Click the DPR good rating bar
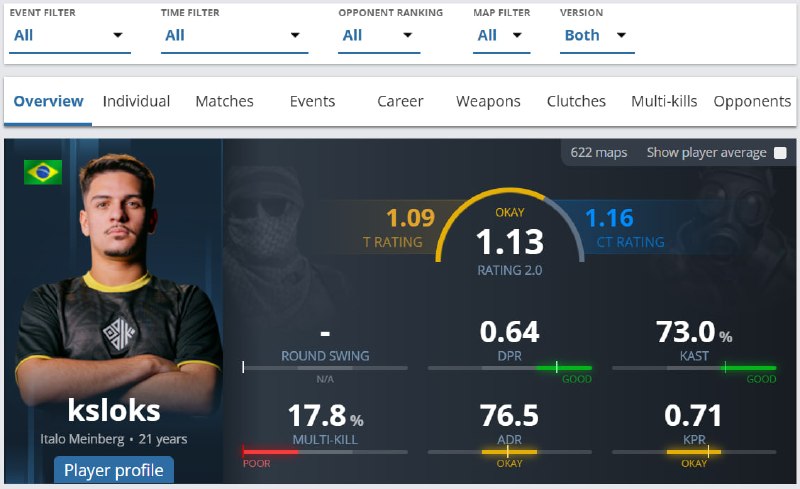Screen dimensions: 800x489 click(x=510, y=368)
